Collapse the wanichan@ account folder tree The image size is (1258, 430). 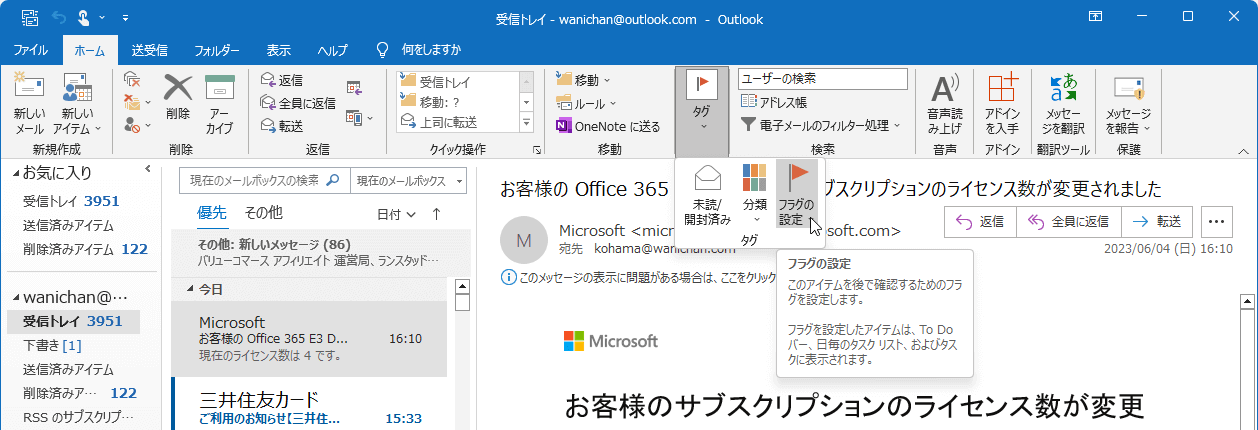click(15, 298)
